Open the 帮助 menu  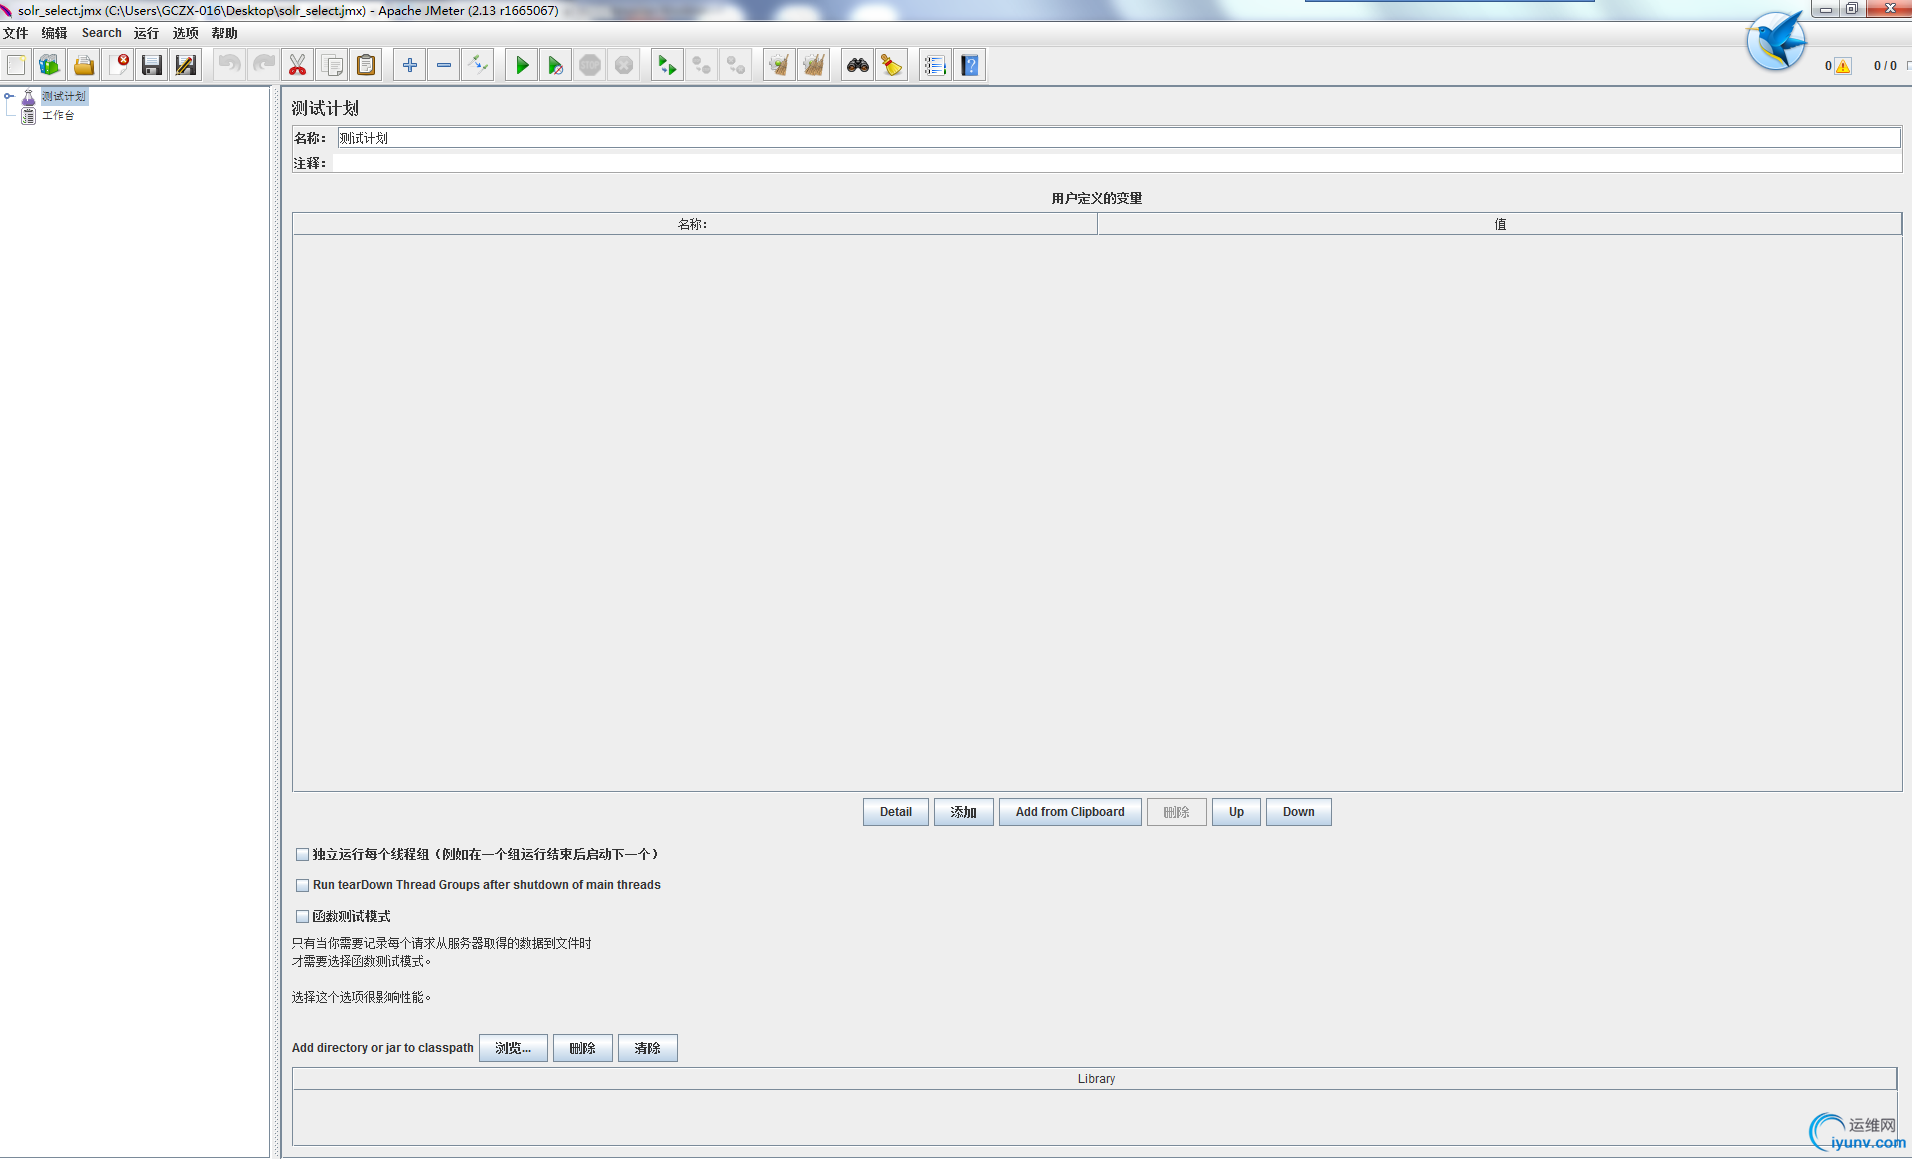pyautogui.click(x=225, y=33)
